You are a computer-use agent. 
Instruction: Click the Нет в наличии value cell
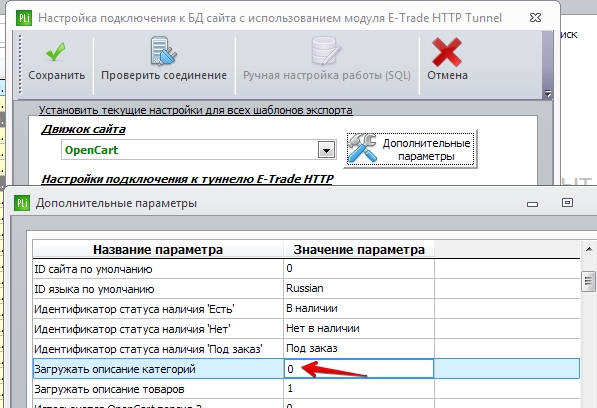tap(359, 328)
